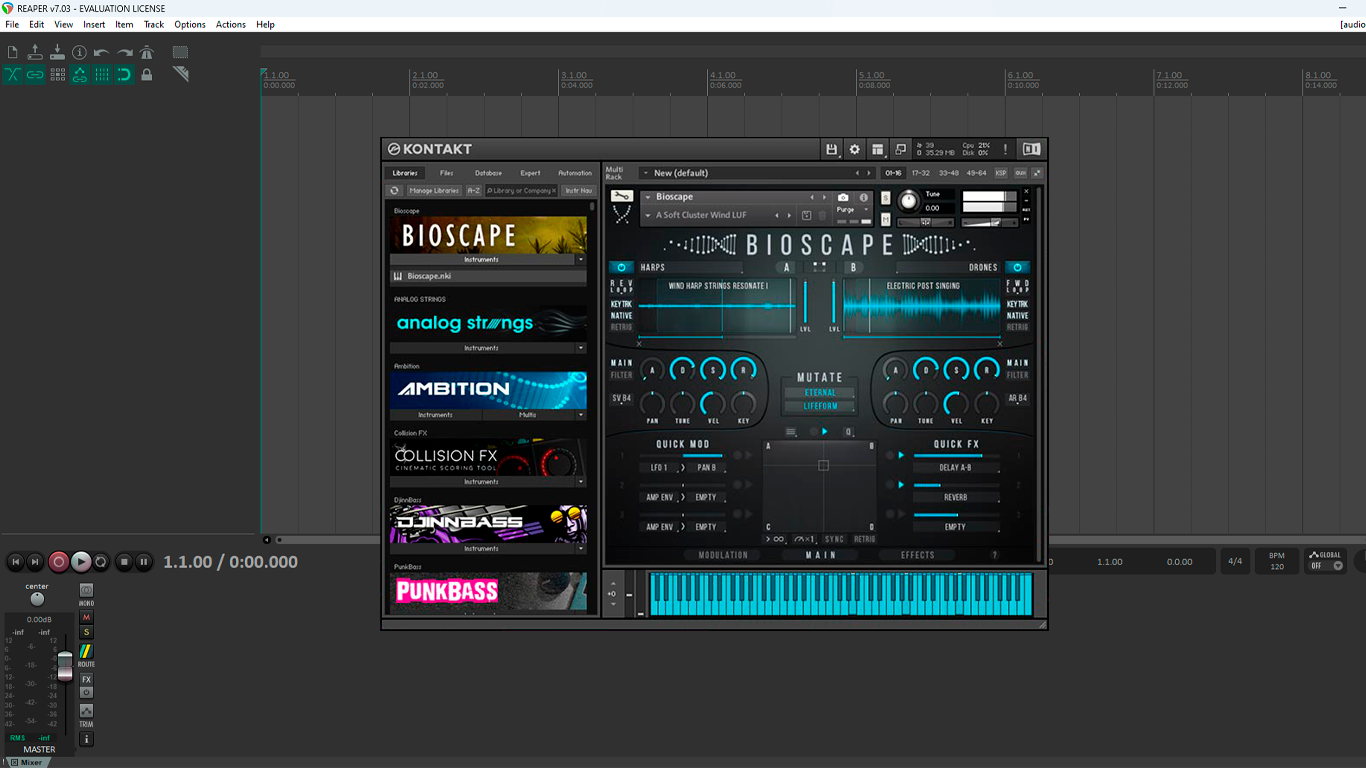Toggle snap magnet icon
This screenshot has width=1366, height=768.
click(x=124, y=74)
